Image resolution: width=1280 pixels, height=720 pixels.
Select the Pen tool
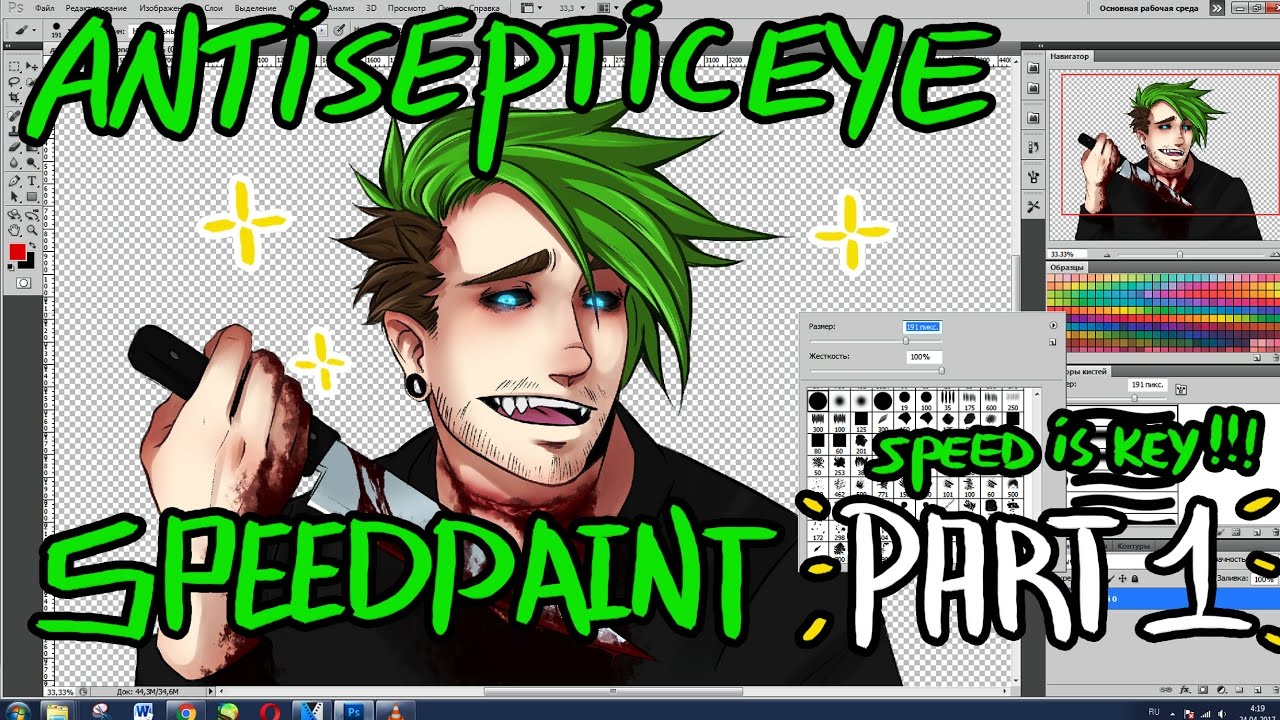(x=15, y=181)
